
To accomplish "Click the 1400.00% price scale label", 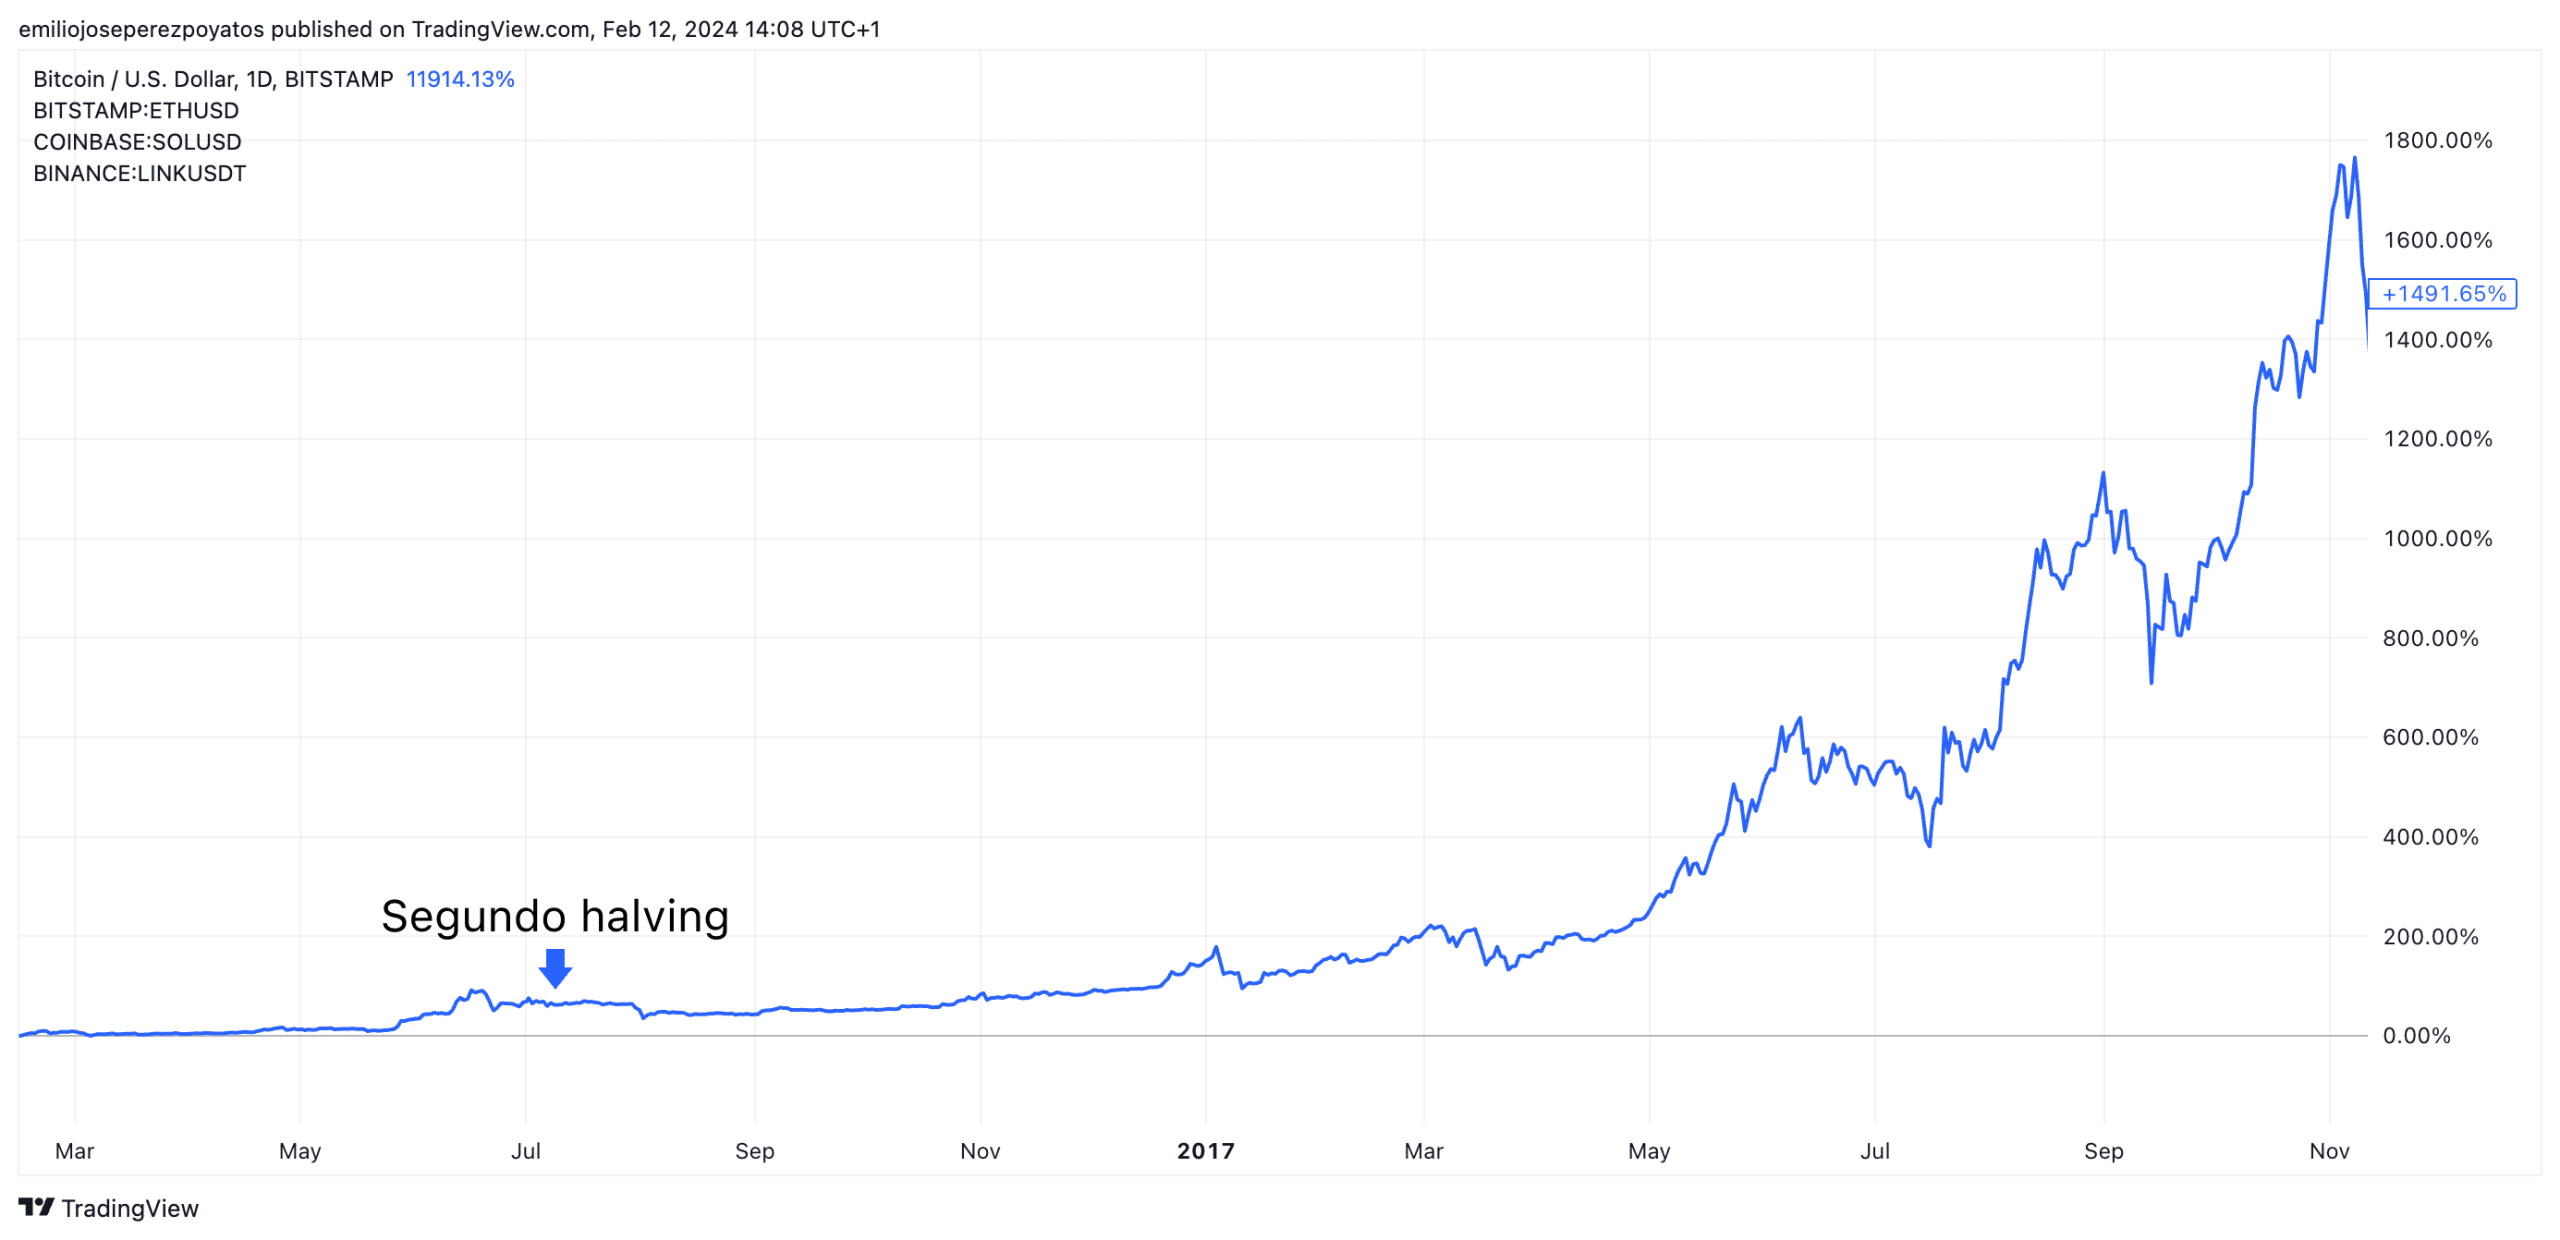I will tap(2437, 340).
